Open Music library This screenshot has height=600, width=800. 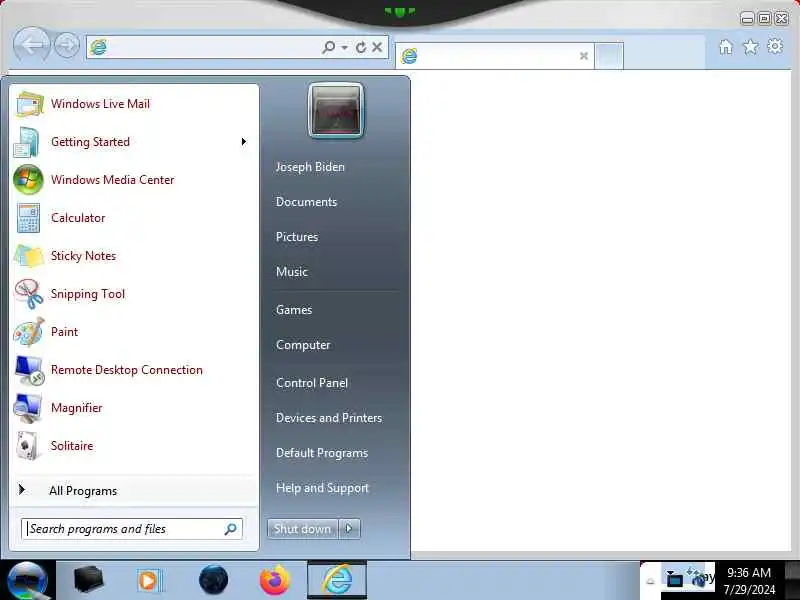(292, 272)
